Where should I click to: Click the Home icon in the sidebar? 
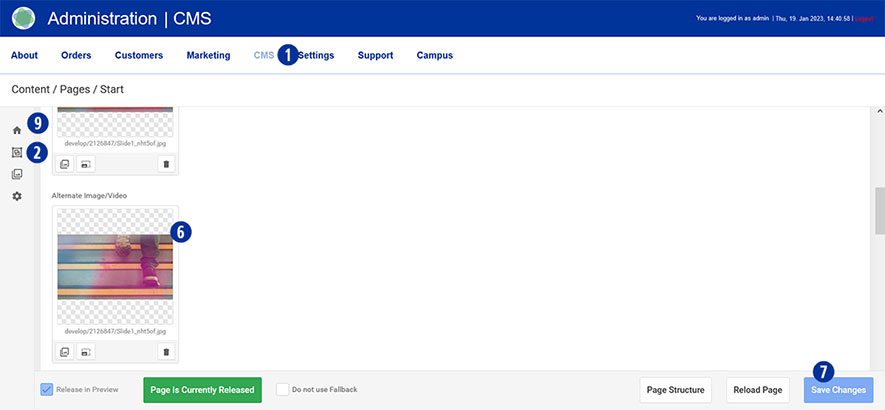(x=16, y=131)
